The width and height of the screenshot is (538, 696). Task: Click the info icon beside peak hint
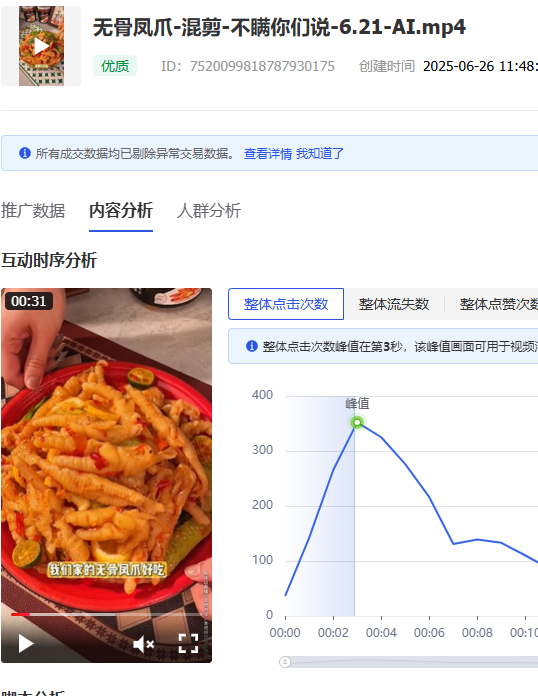pos(252,346)
